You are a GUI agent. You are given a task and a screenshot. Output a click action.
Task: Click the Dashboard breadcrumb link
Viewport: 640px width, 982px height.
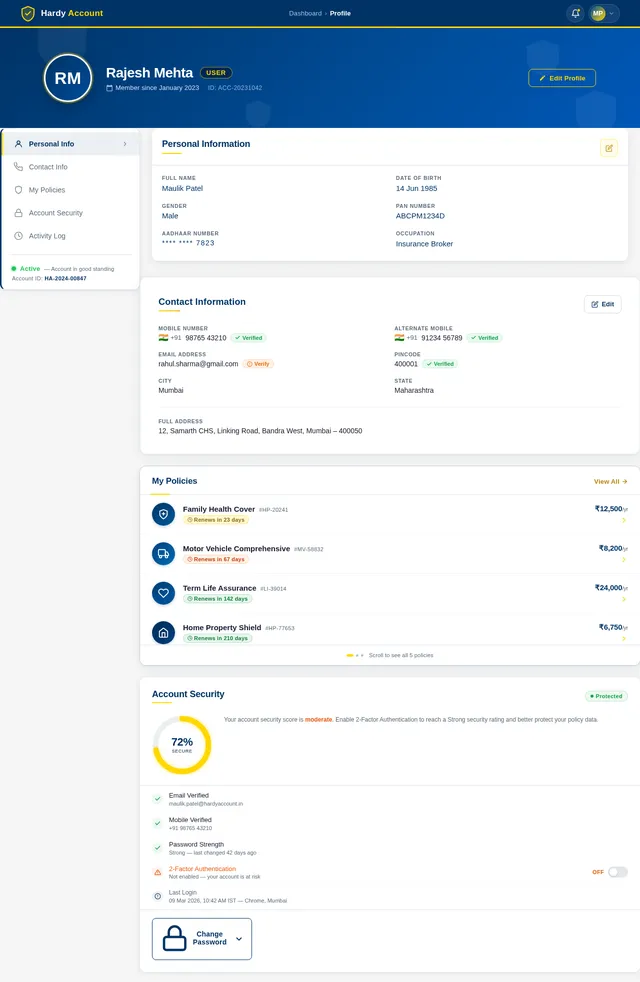(305, 13)
